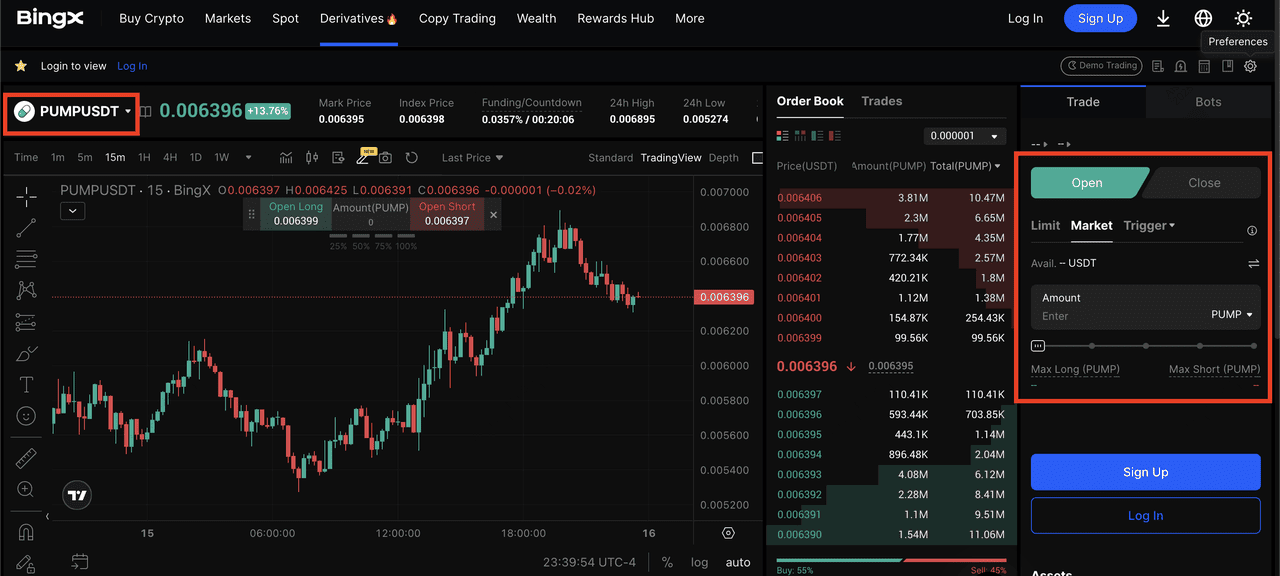Viewport: 1280px width, 576px height.
Task: Click the Log In header link
Action: (x=1025, y=18)
